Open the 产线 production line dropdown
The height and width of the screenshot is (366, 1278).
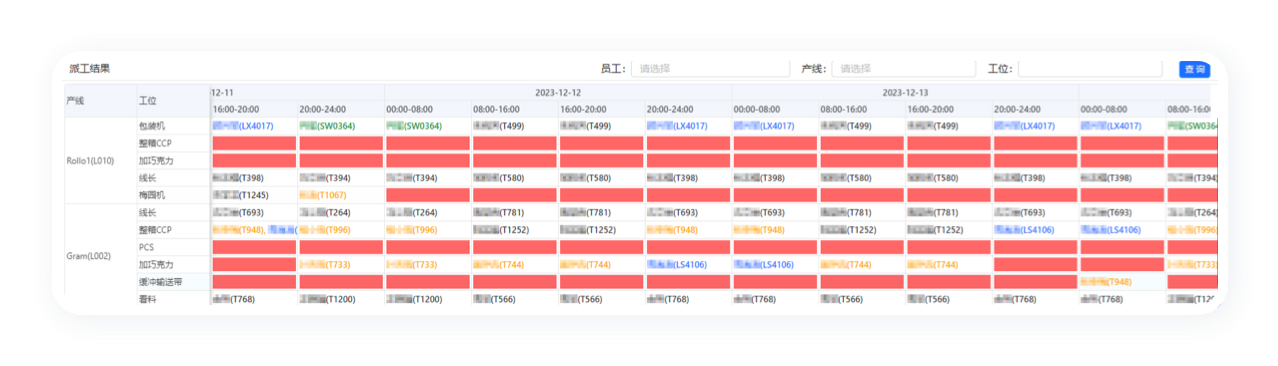pos(903,69)
